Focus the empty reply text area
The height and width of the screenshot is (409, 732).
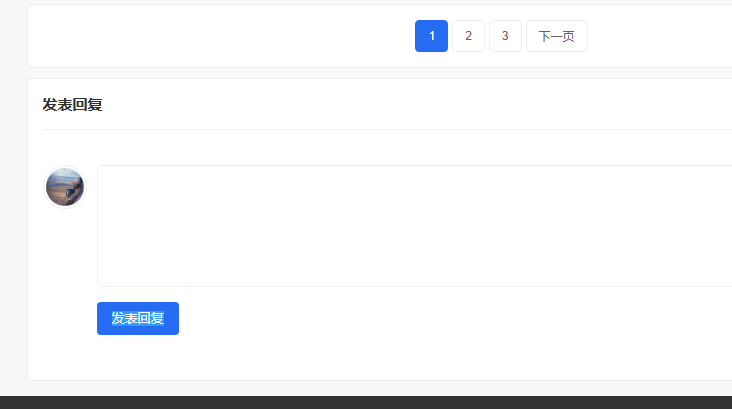(415, 226)
